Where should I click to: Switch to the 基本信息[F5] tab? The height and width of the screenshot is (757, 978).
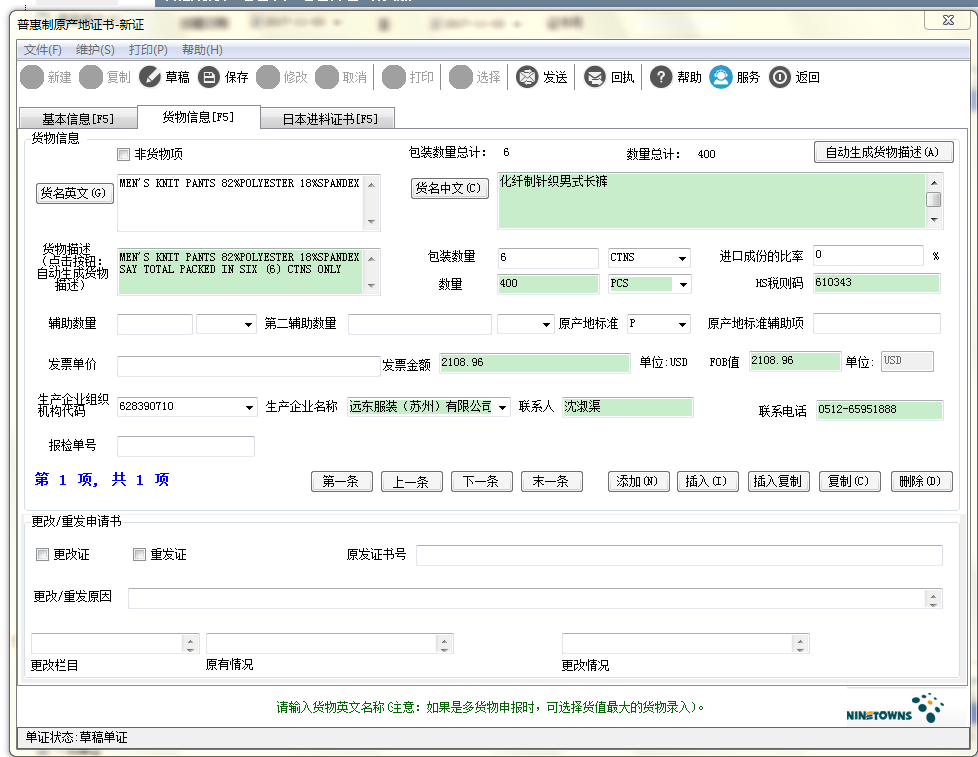coord(78,119)
